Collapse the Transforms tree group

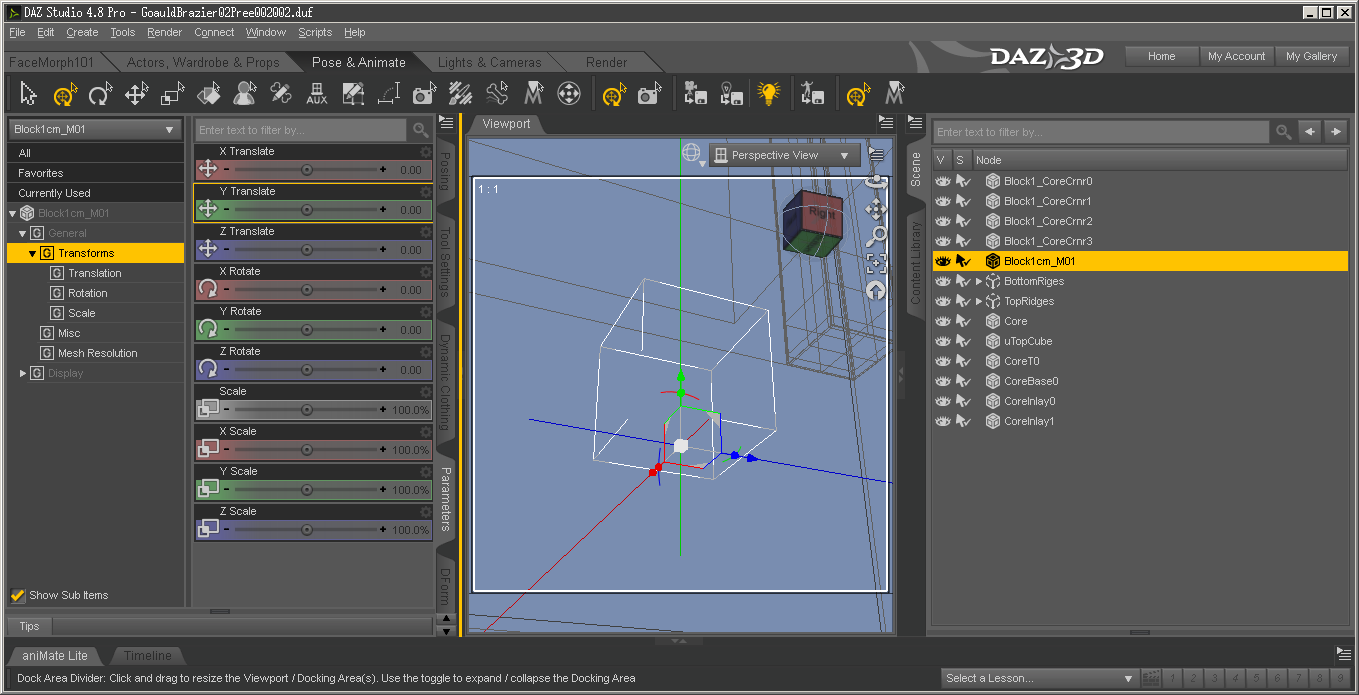(32, 253)
